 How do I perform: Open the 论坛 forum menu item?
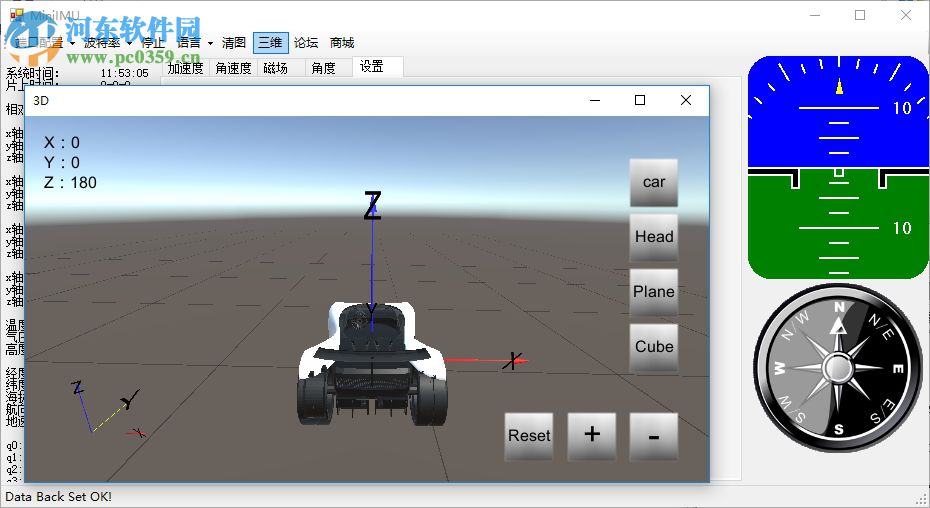(x=306, y=43)
